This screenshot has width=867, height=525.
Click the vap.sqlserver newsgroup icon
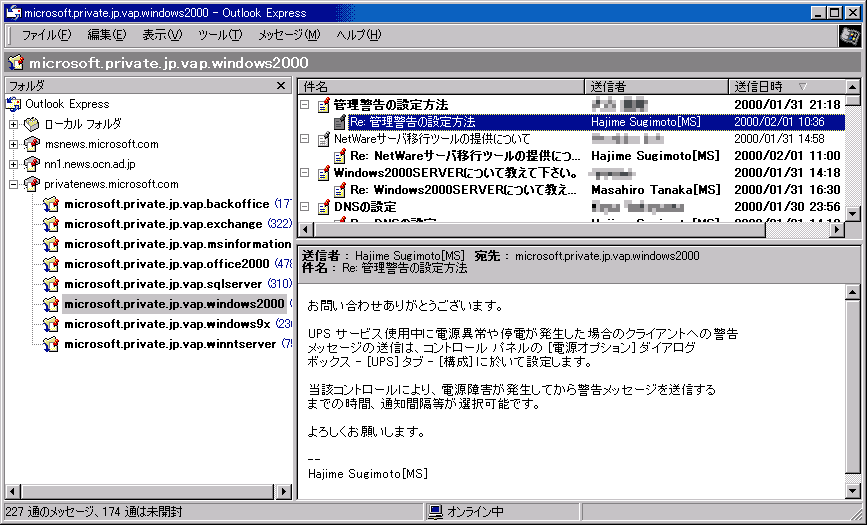click(x=51, y=284)
